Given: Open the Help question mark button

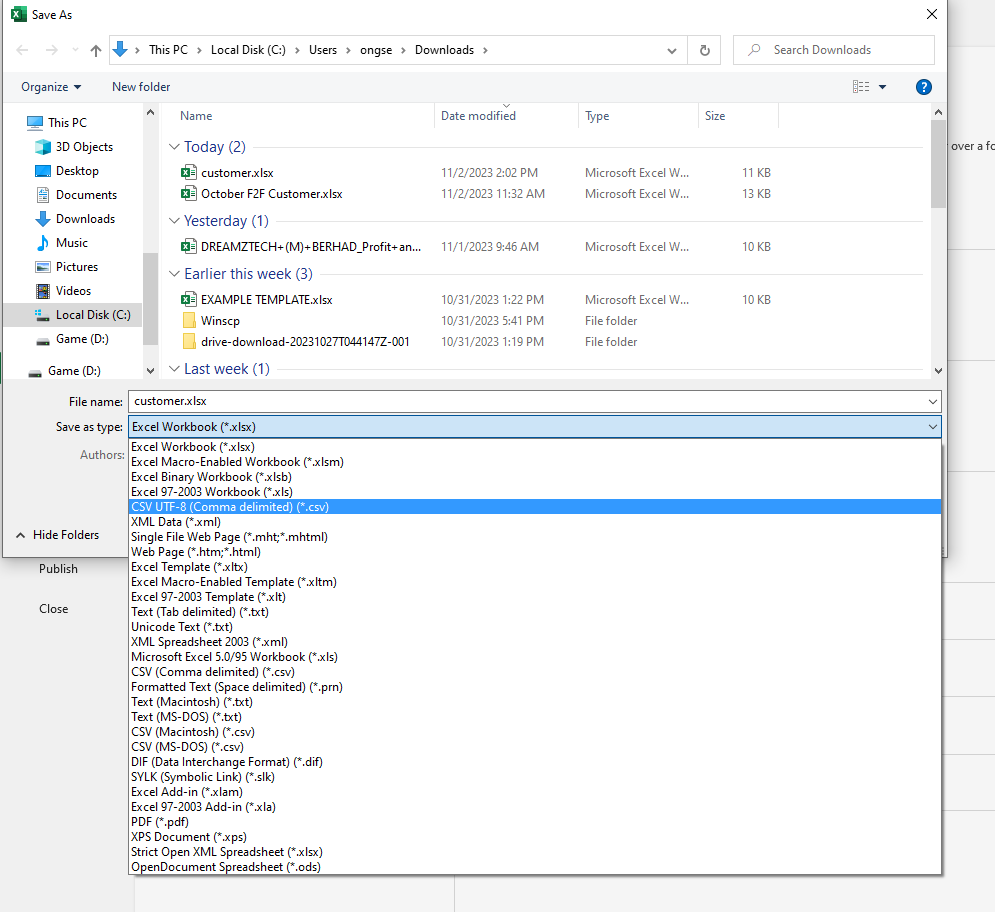Looking at the screenshot, I should [x=923, y=87].
